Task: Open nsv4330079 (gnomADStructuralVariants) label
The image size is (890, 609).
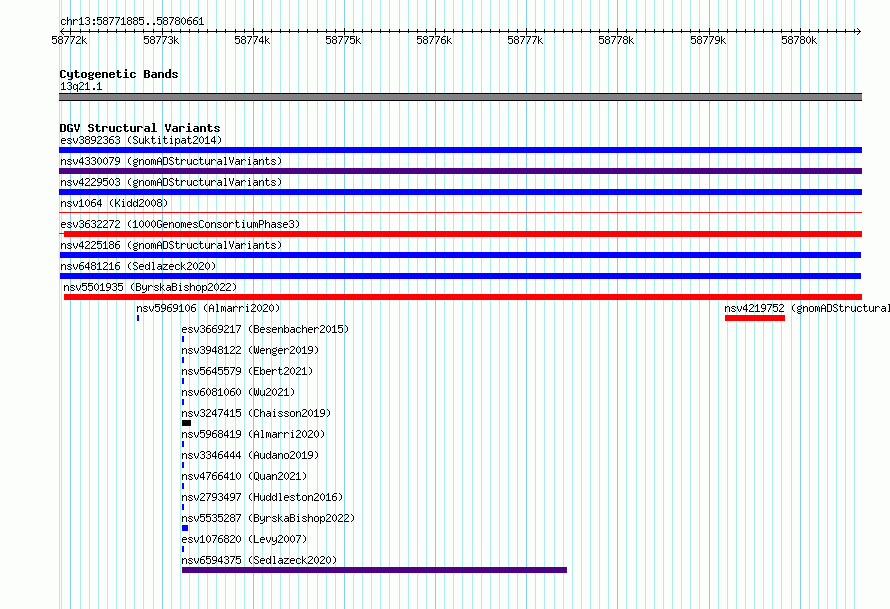Action: pyautogui.click(x=171, y=161)
